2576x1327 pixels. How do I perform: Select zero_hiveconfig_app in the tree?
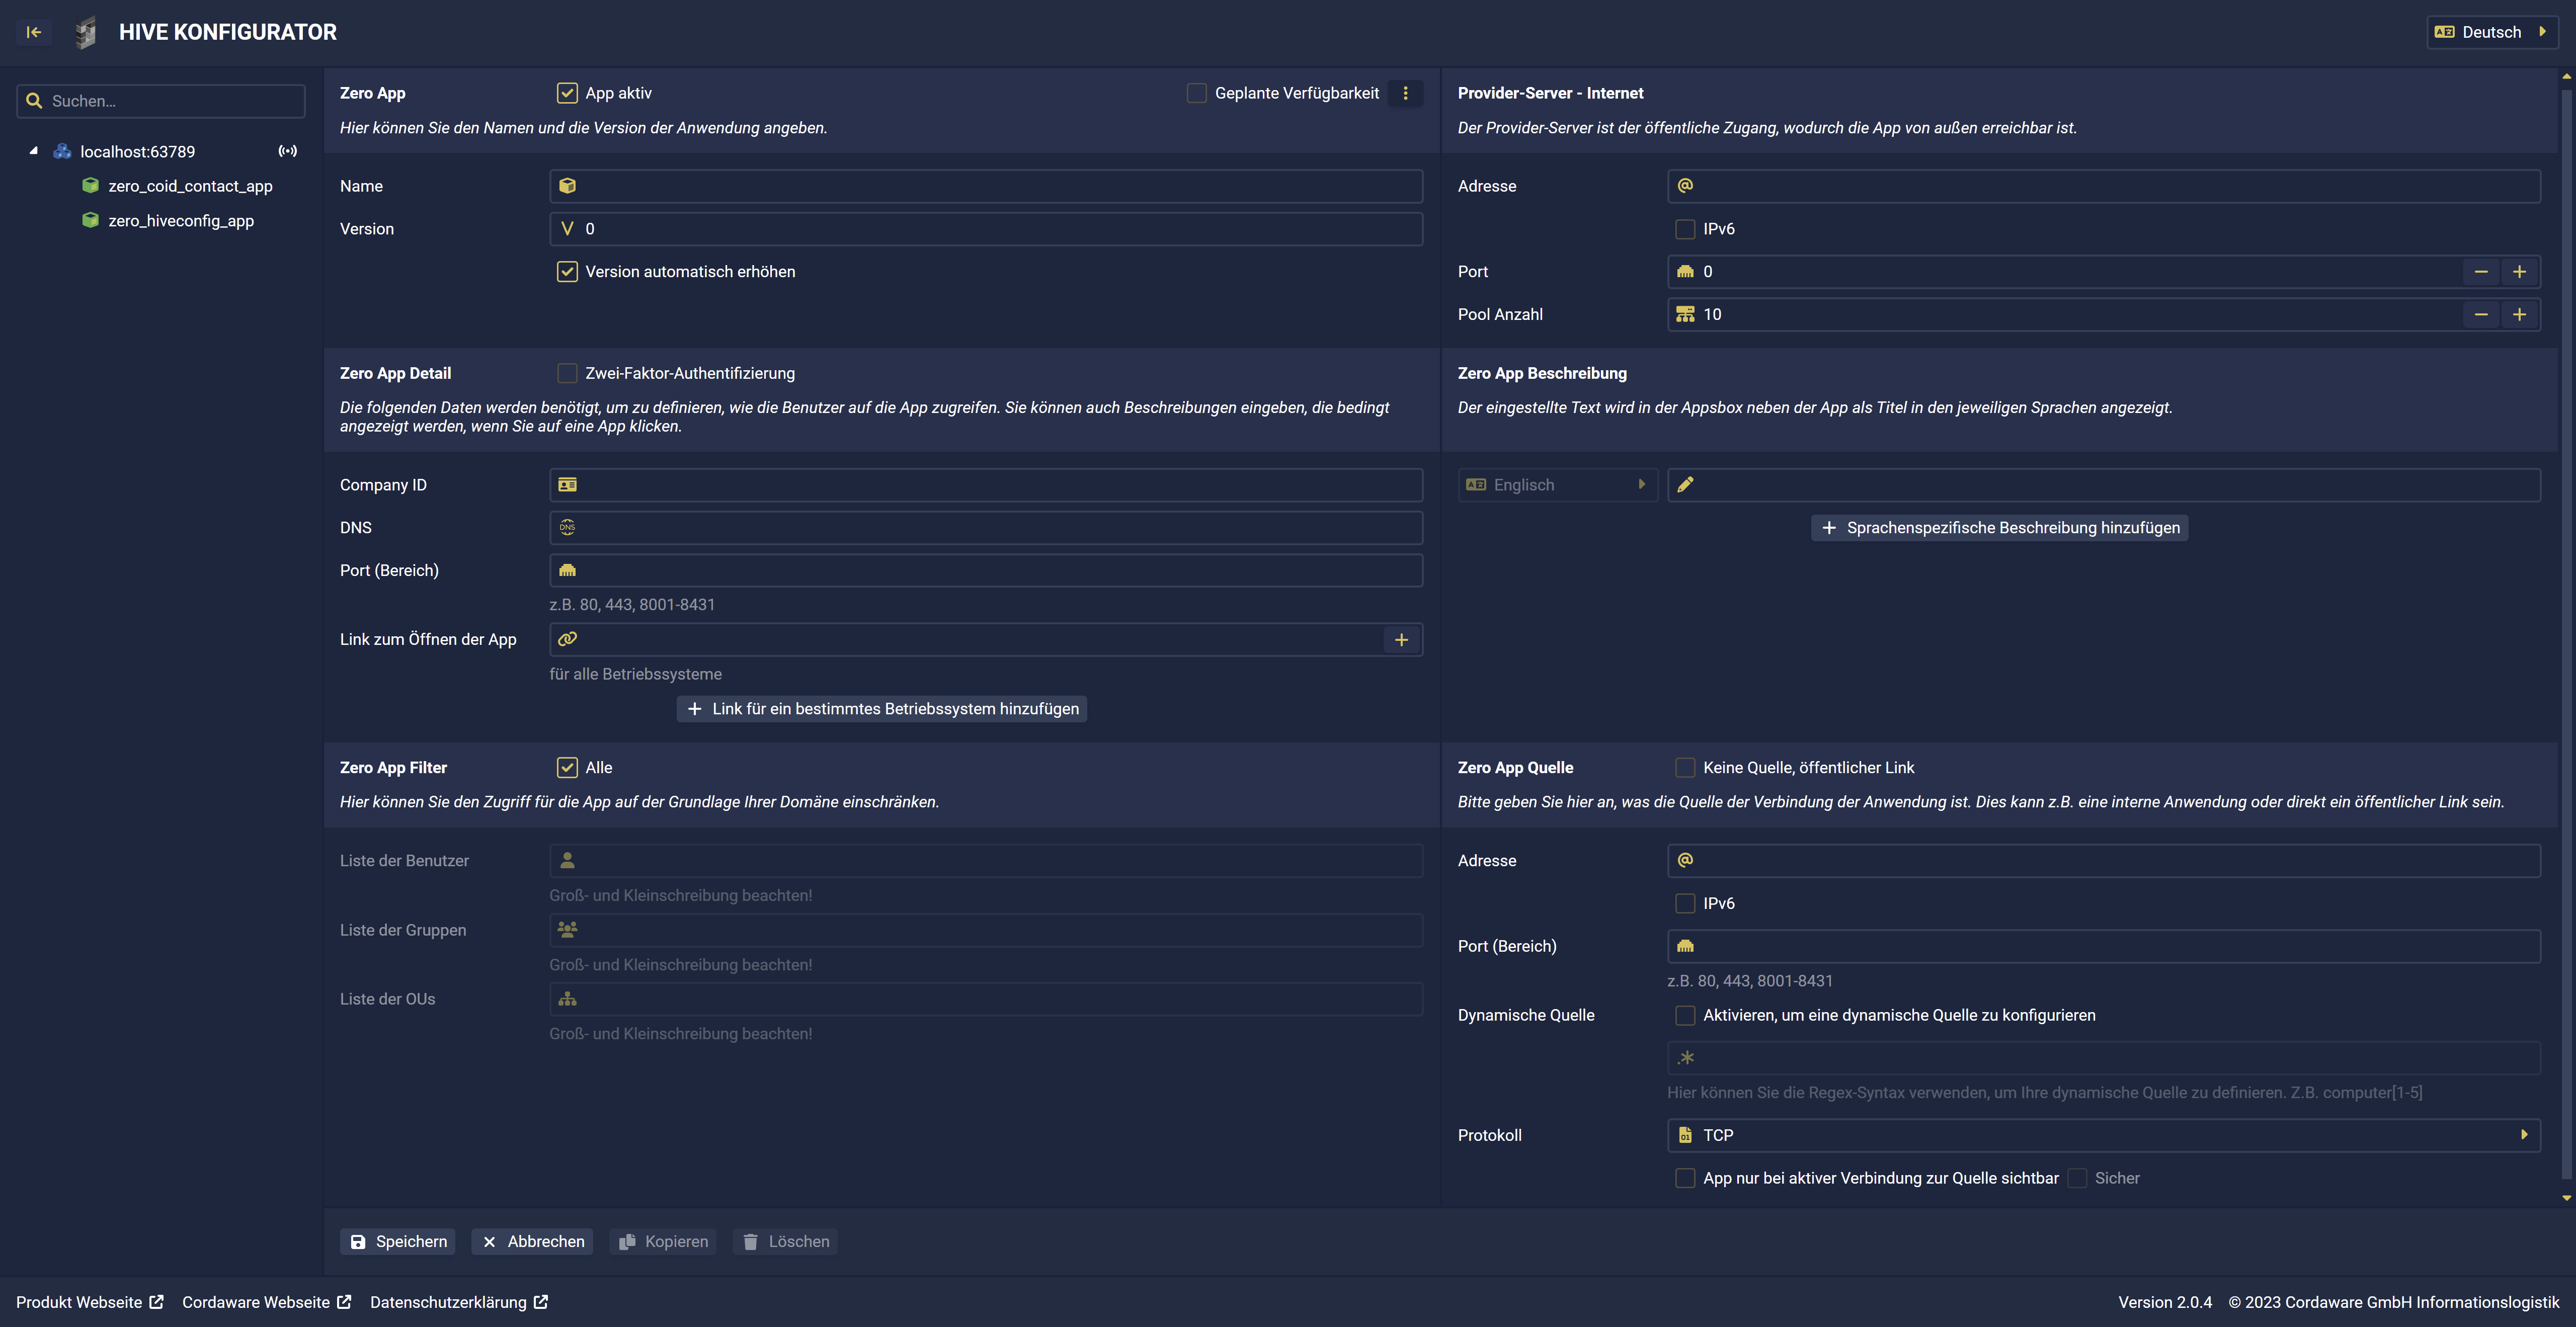pos(181,220)
